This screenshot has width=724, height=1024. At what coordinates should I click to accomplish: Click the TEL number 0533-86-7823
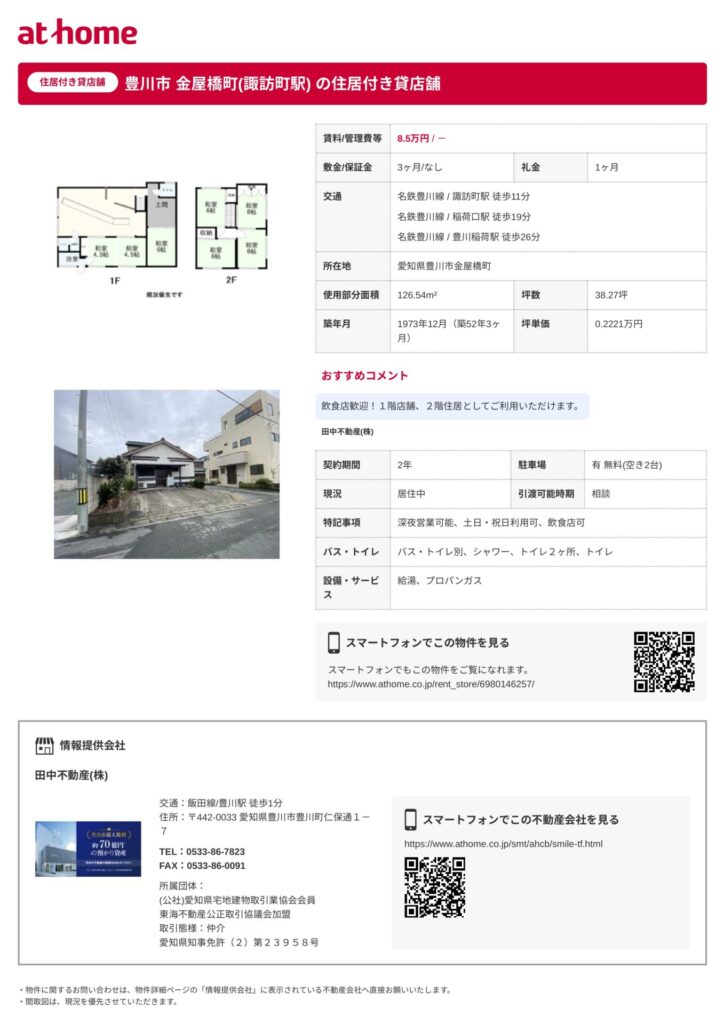tap(202, 851)
